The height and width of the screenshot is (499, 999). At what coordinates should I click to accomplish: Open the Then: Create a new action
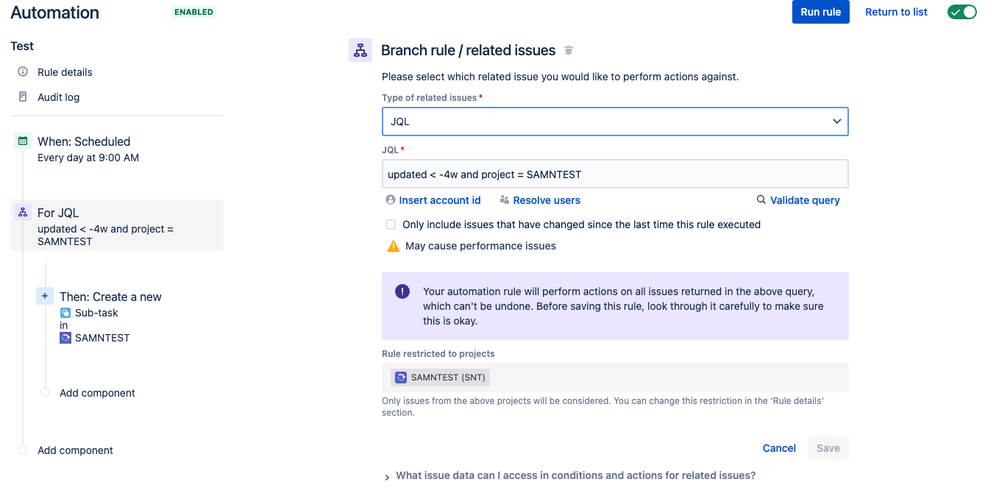[110, 297]
